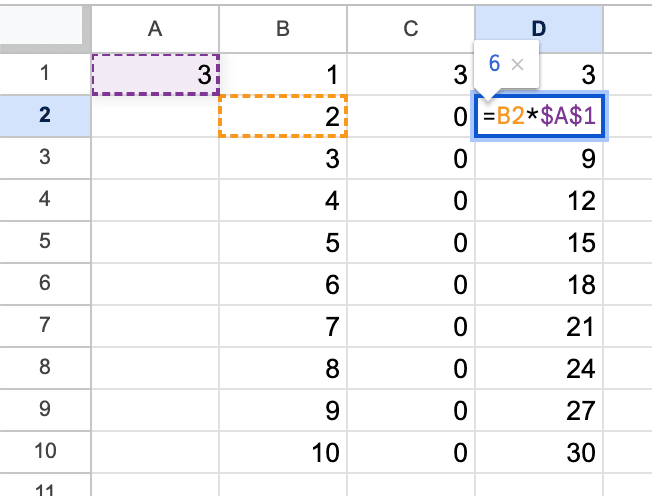Click cell A1 containing 3
652x496 pixels.
point(155,75)
